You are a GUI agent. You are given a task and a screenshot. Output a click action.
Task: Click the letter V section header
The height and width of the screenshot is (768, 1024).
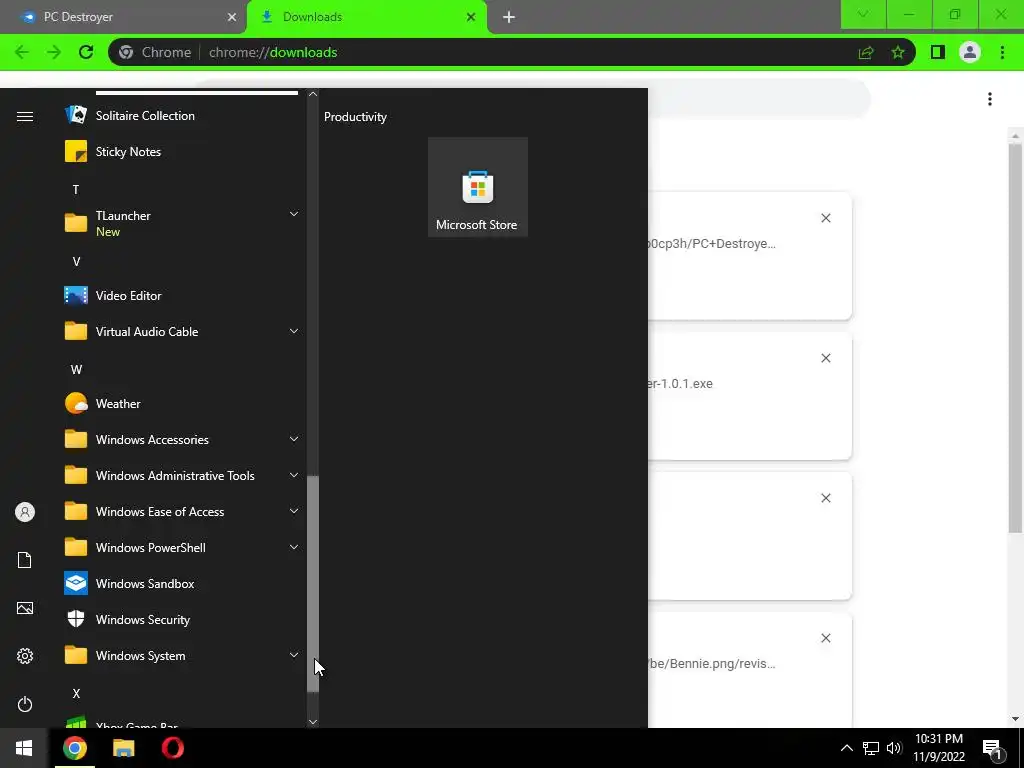76,262
